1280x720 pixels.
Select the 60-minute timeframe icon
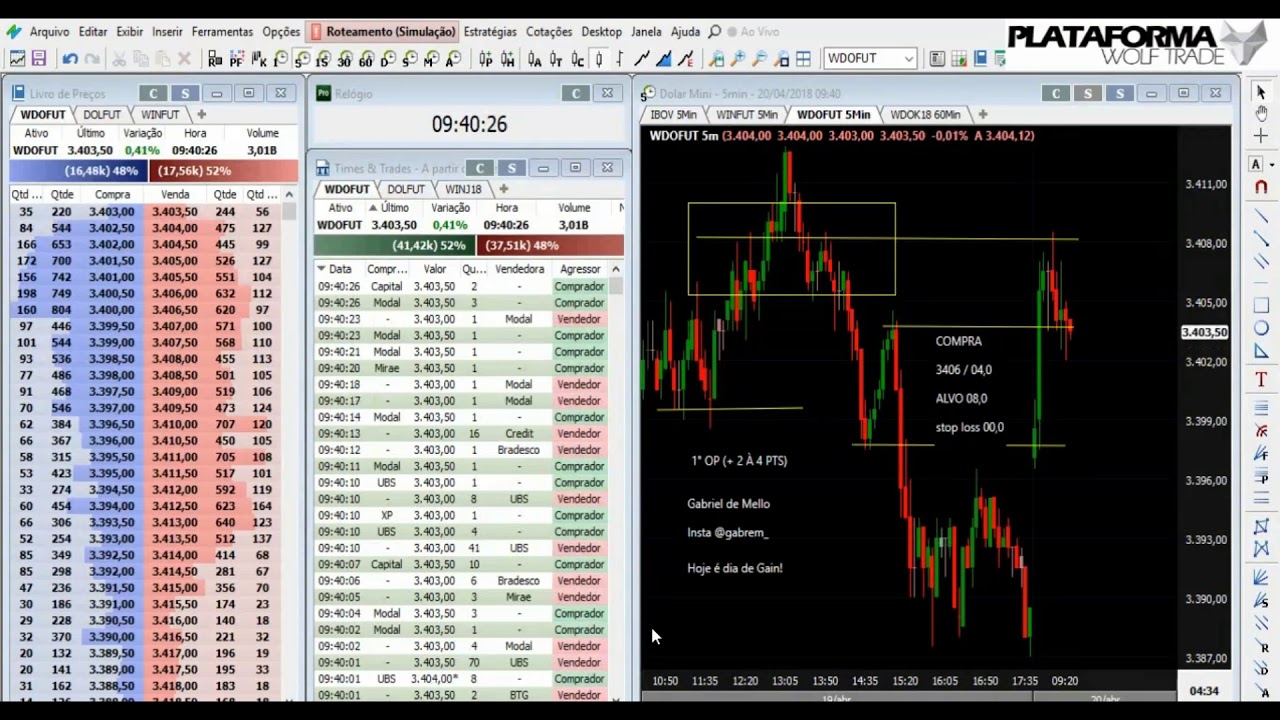tap(366, 60)
